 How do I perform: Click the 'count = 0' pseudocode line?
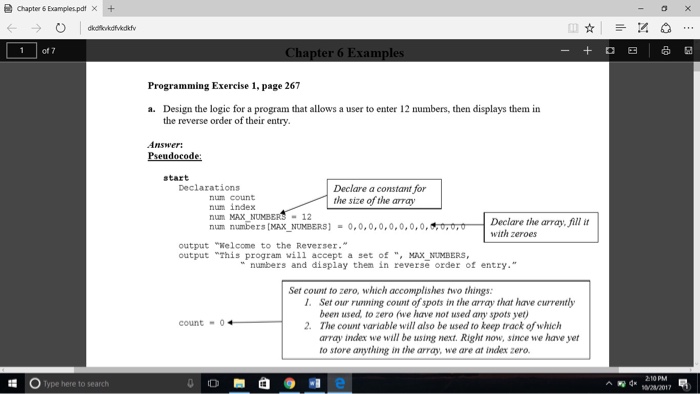pos(201,323)
